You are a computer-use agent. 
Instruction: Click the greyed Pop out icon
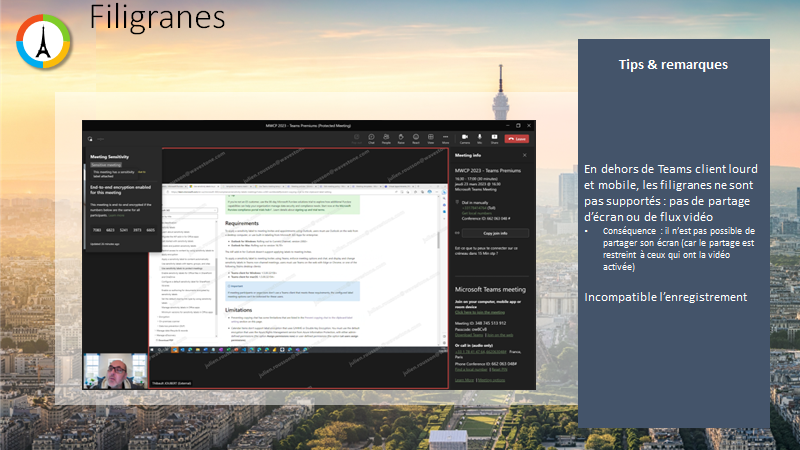click(357, 139)
